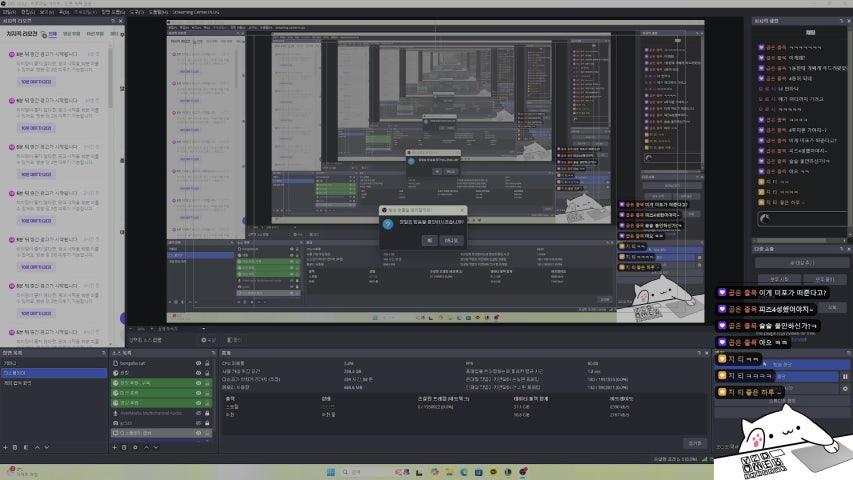
Task: Click 초기화 reset button in stats panel
Action: click(x=695, y=444)
